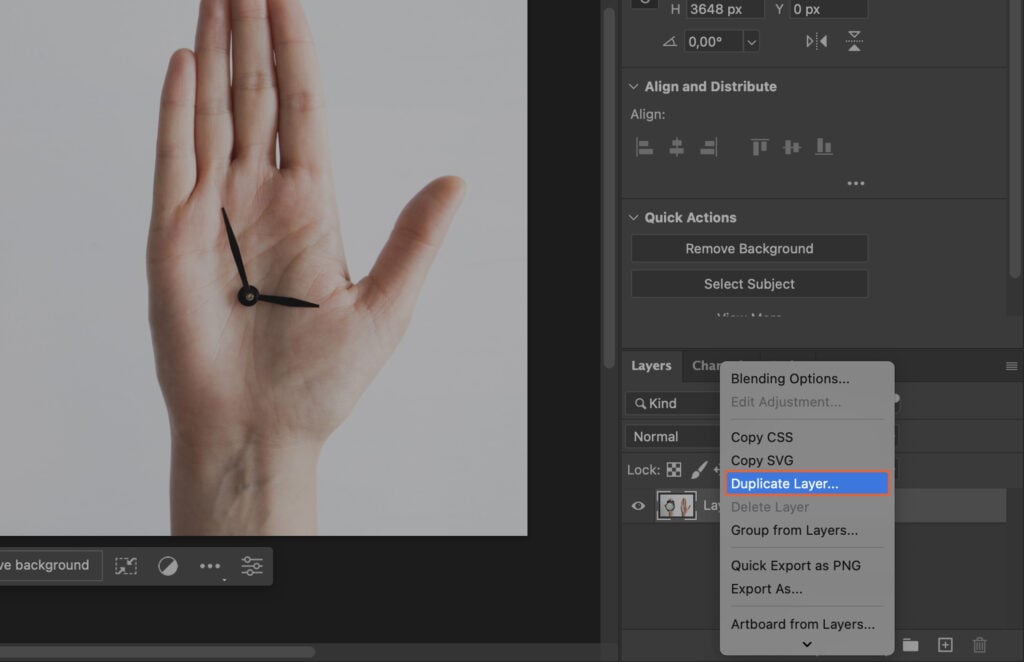The image size is (1024, 662).
Task: Click the Remove Background button
Action: coord(748,248)
